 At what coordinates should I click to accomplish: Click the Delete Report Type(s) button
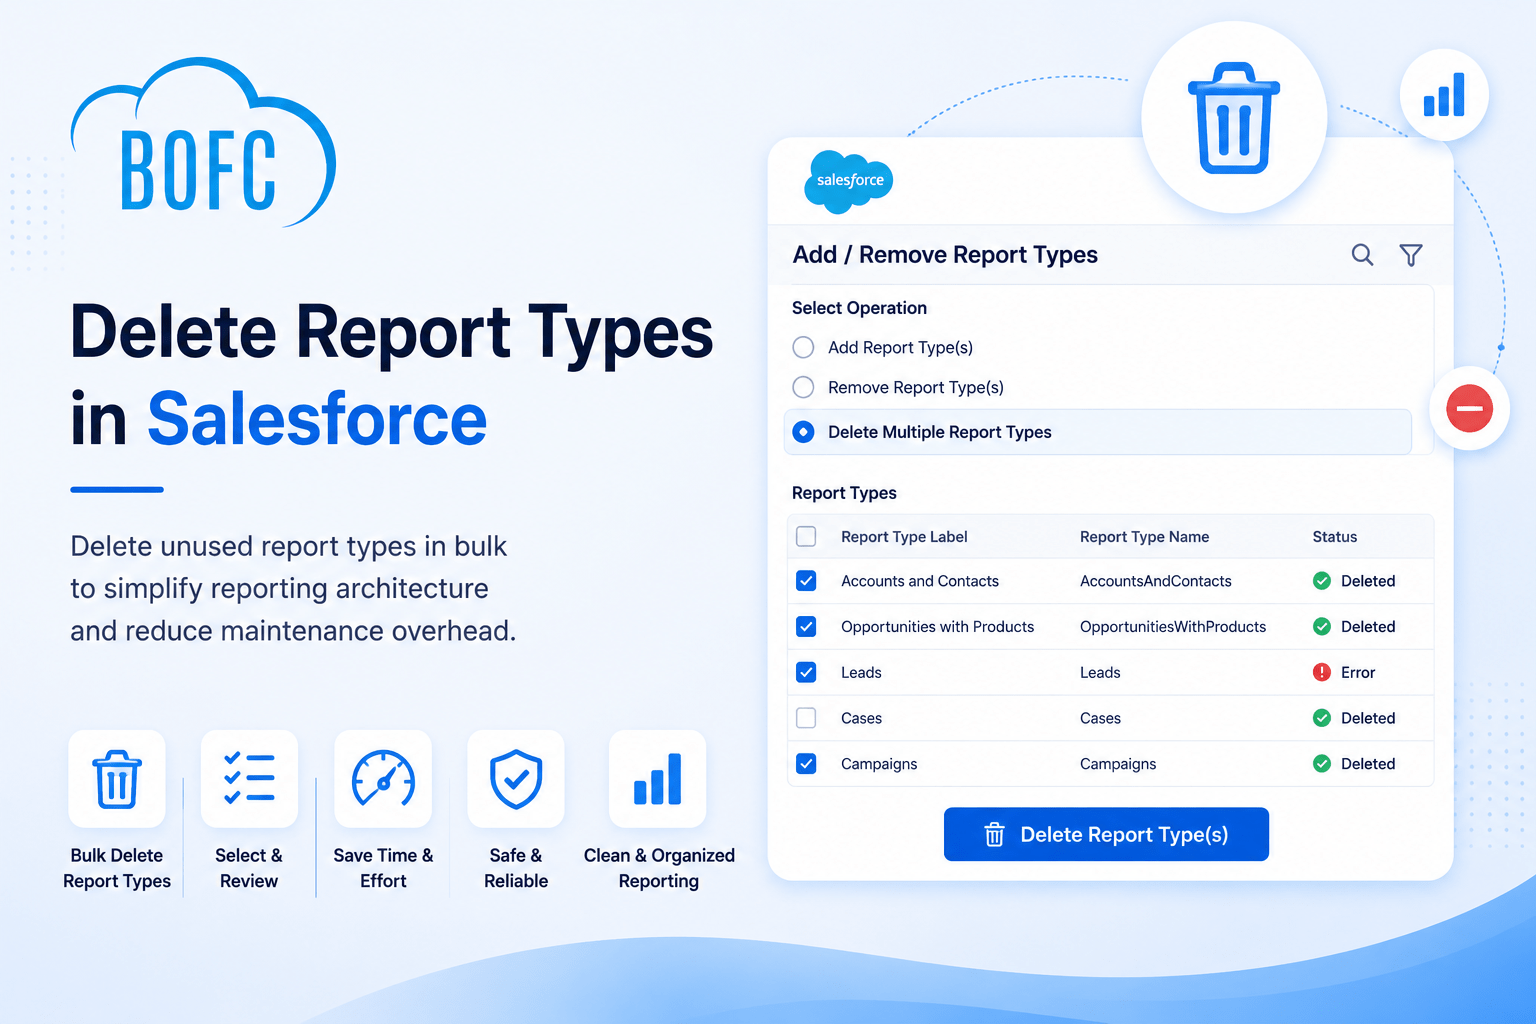(x=1106, y=834)
